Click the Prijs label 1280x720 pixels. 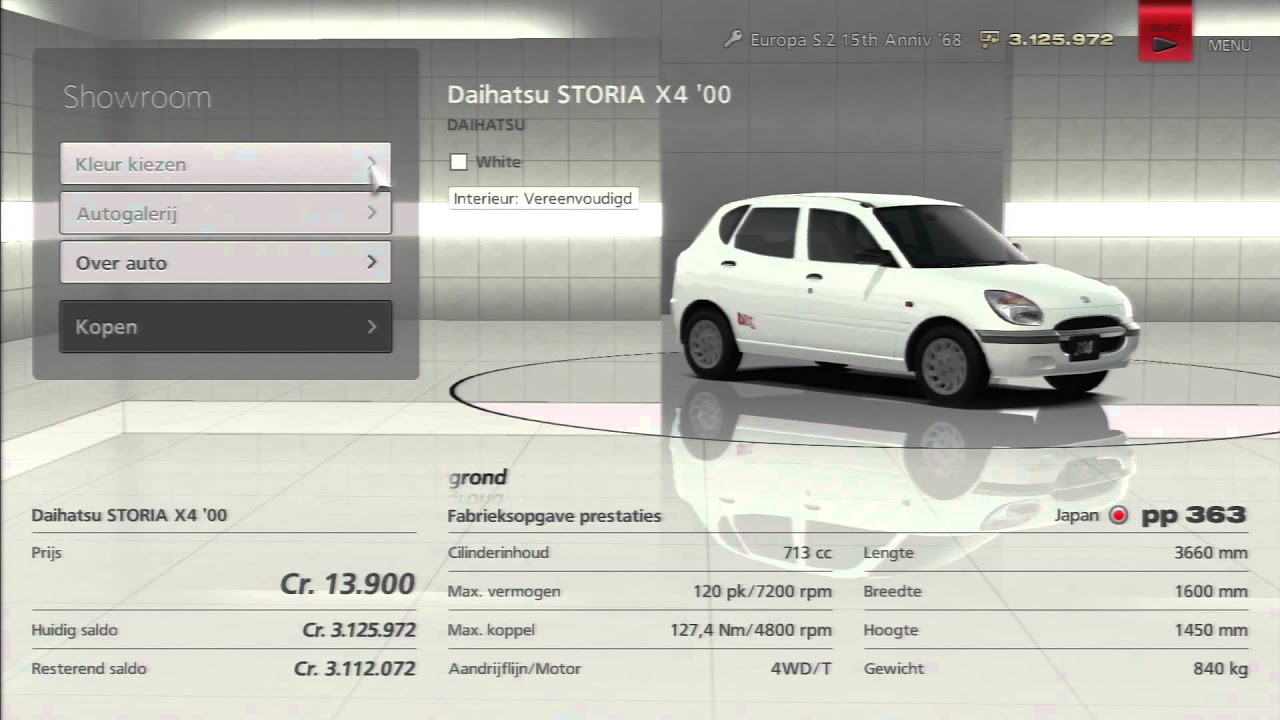pos(46,552)
